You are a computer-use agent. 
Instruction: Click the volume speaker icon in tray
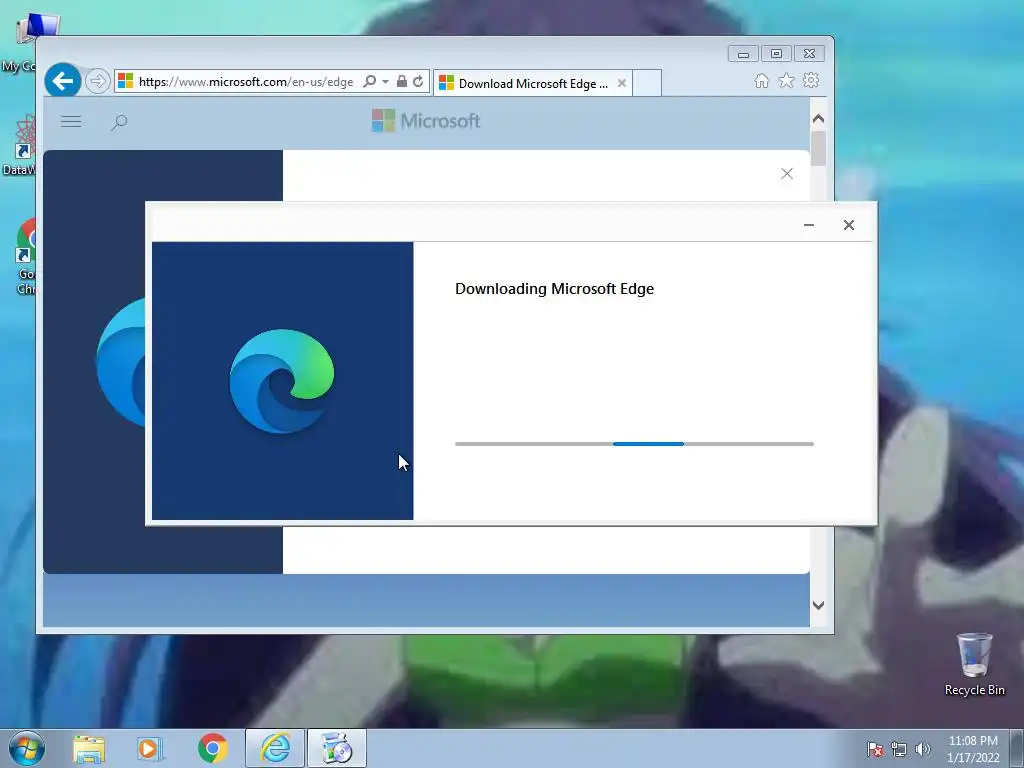923,750
